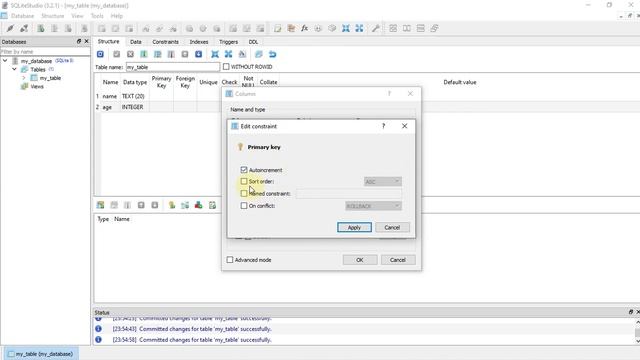The image size is (640, 360).
Task: Switch to the Indexes tab
Action: (x=199, y=42)
